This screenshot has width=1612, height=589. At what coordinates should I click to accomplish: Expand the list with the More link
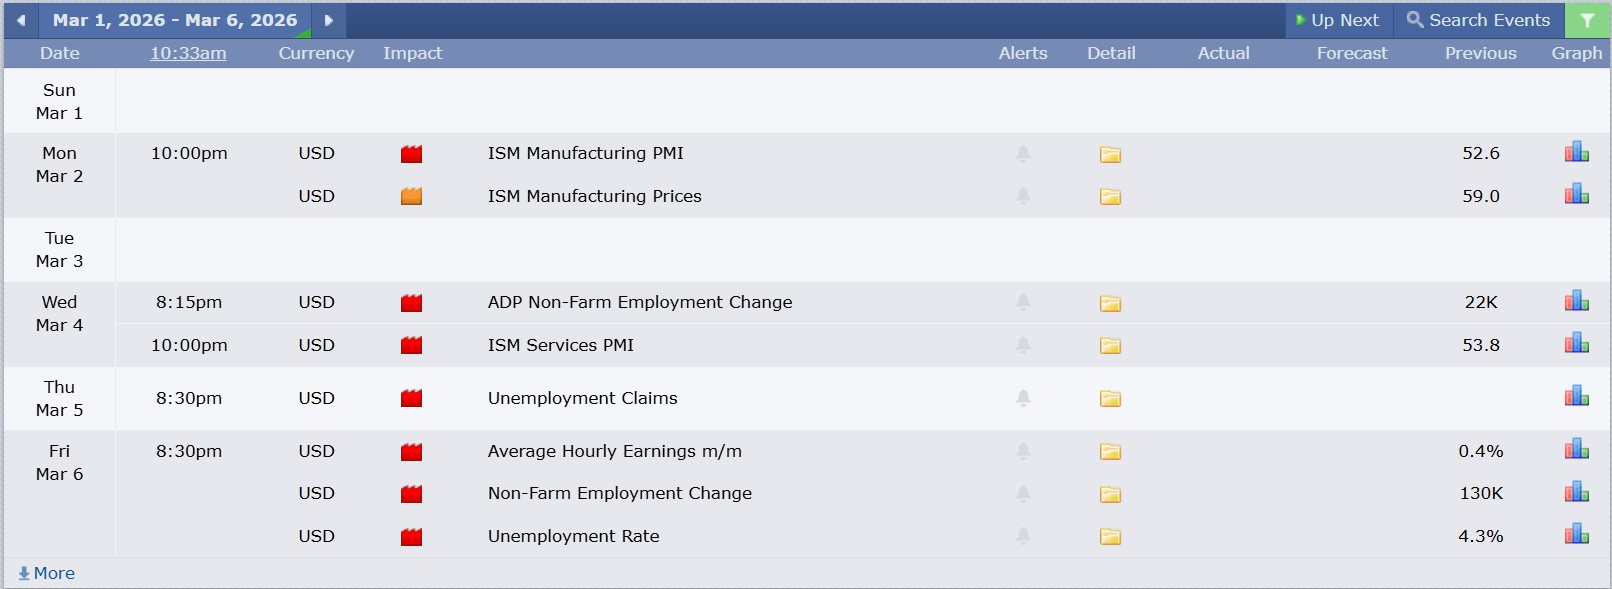coord(47,573)
